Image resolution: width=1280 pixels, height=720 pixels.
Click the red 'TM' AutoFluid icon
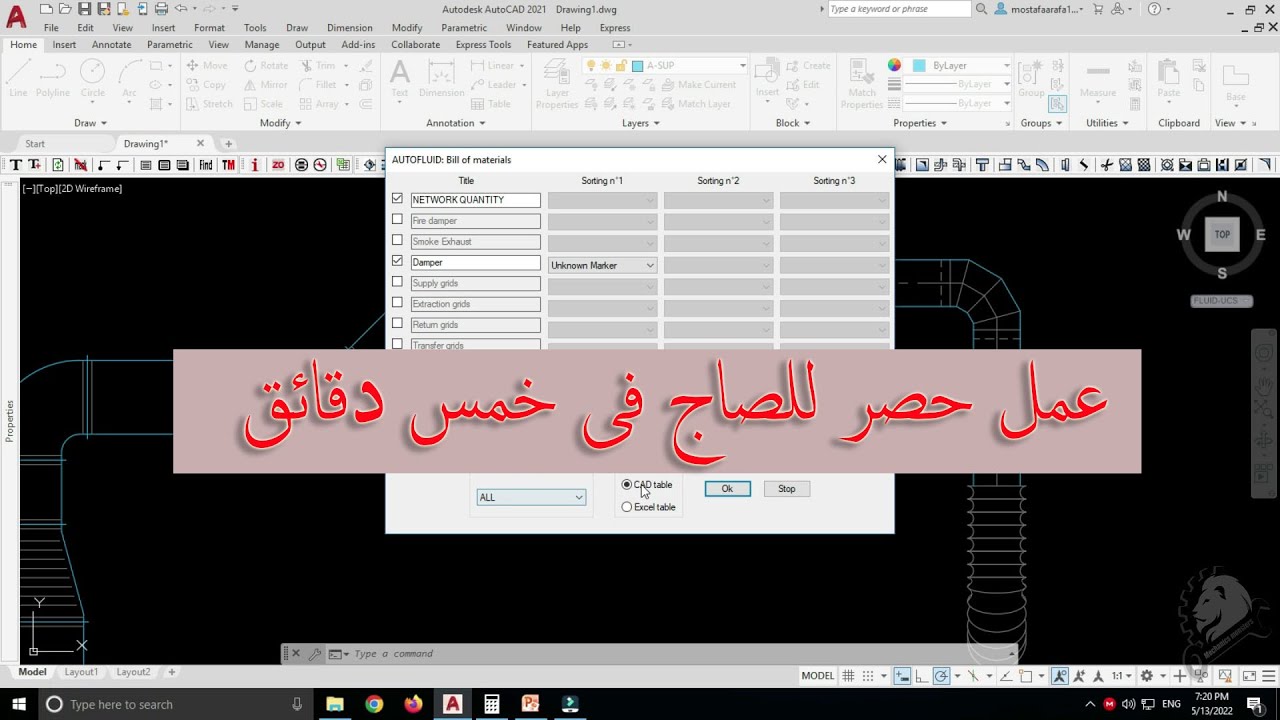[x=229, y=165]
